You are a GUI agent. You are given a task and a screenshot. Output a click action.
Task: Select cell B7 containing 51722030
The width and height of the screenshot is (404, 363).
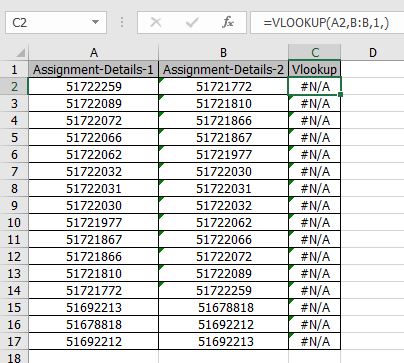pyautogui.click(x=223, y=171)
